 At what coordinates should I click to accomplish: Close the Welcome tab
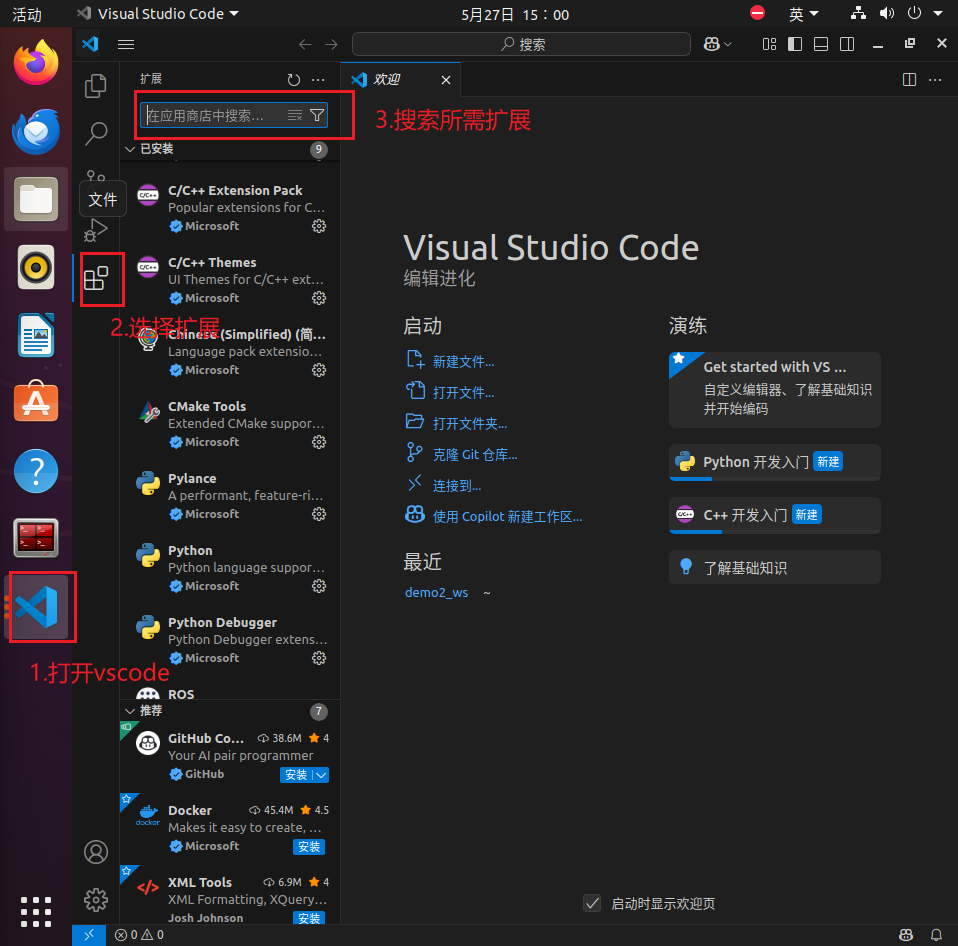(x=446, y=79)
